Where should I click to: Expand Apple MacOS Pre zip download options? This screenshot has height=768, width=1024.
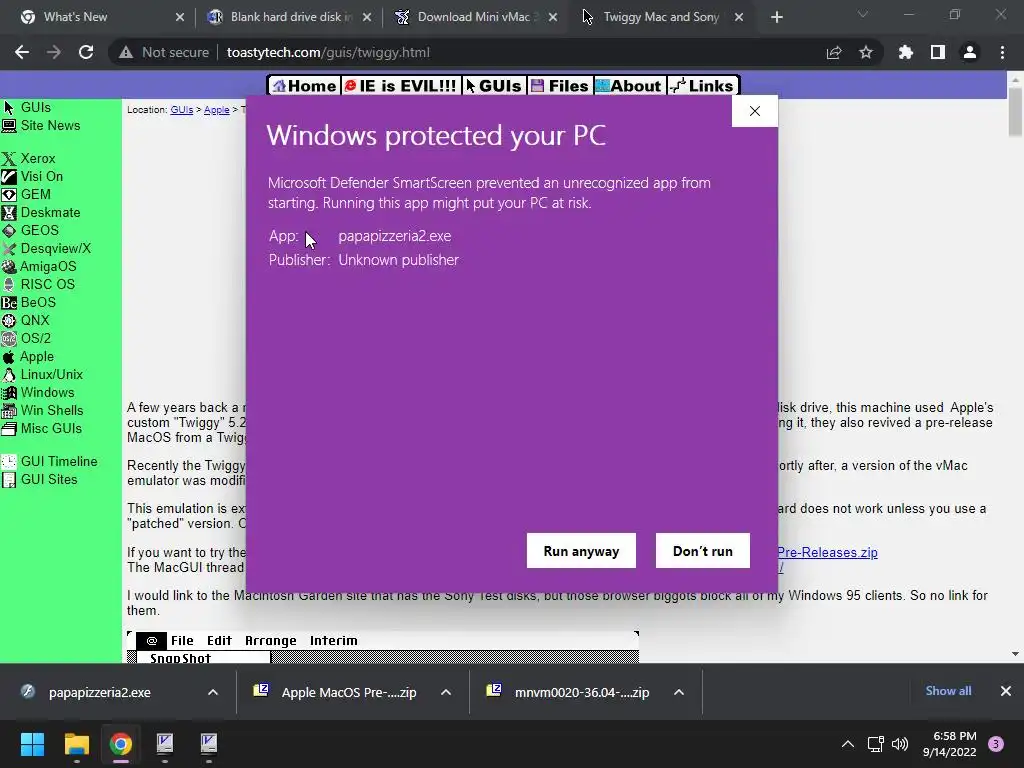point(446,692)
